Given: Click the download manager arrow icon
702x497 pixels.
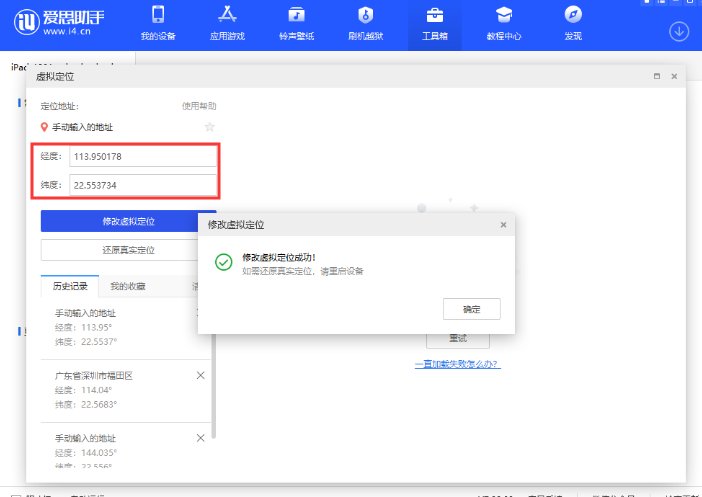Looking at the screenshot, I should pyautogui.click(x=679, y=32).
